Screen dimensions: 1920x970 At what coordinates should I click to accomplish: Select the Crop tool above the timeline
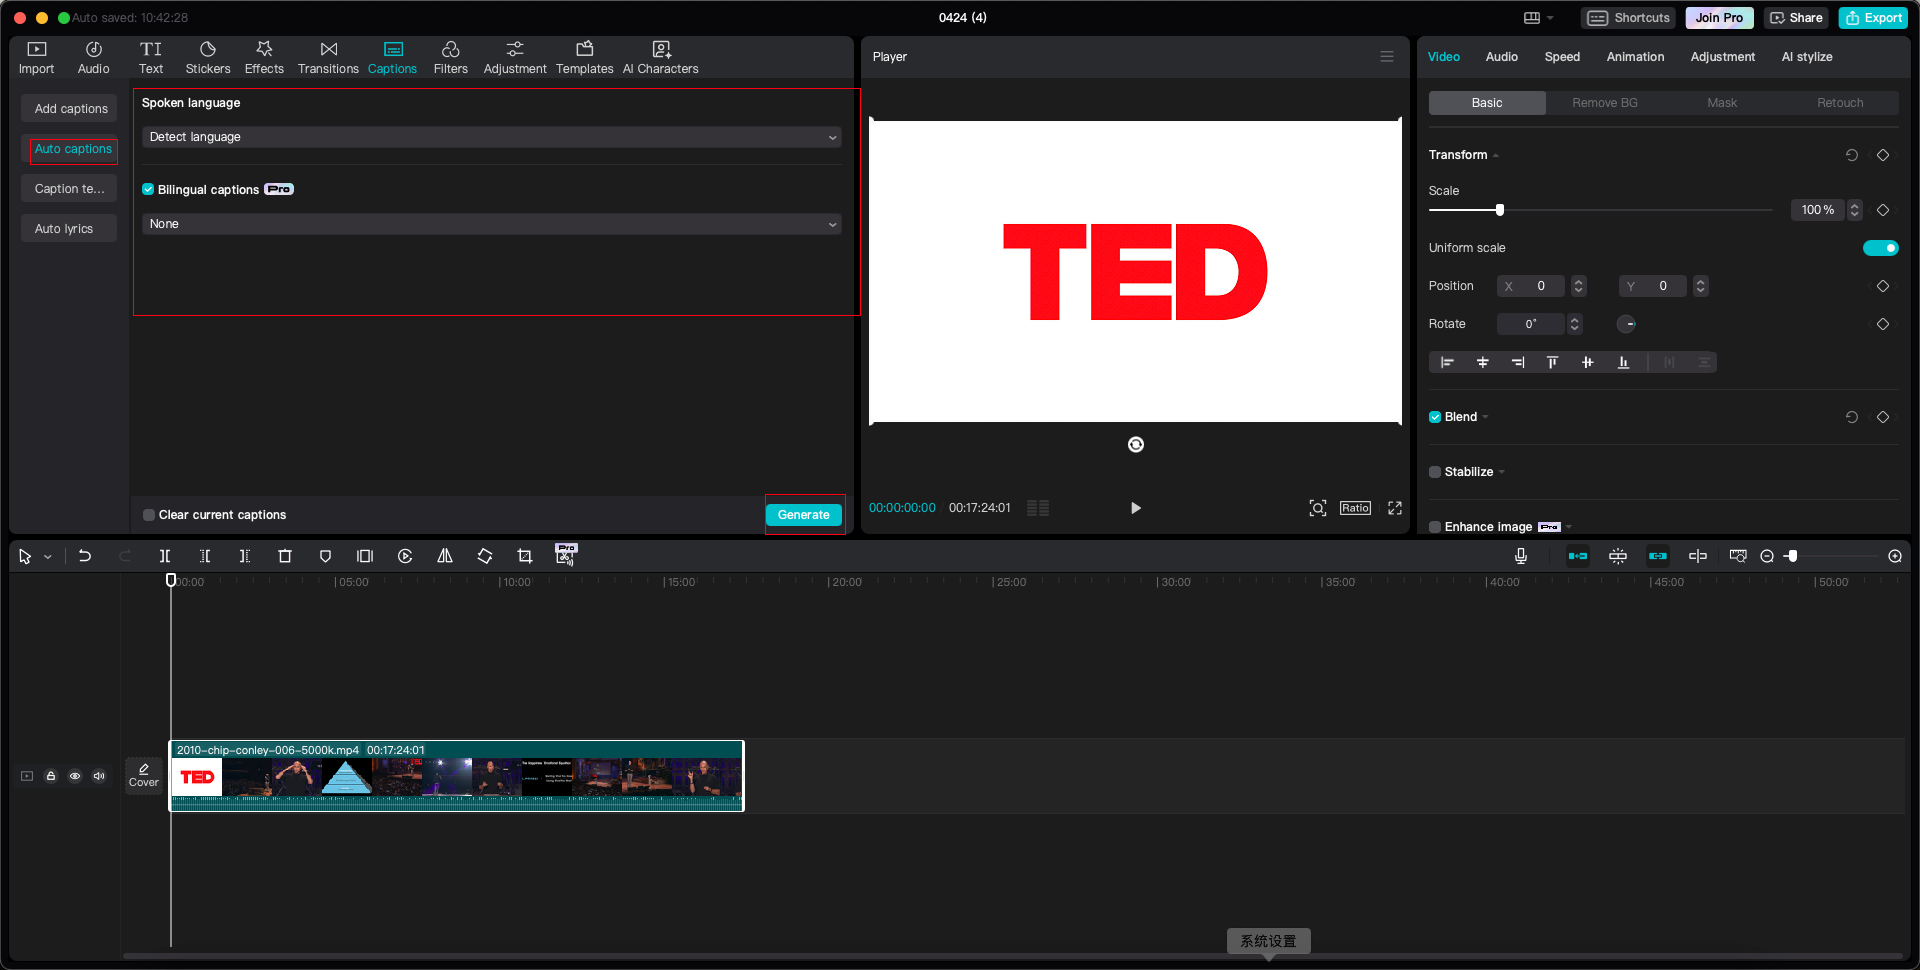click(524, 556)
